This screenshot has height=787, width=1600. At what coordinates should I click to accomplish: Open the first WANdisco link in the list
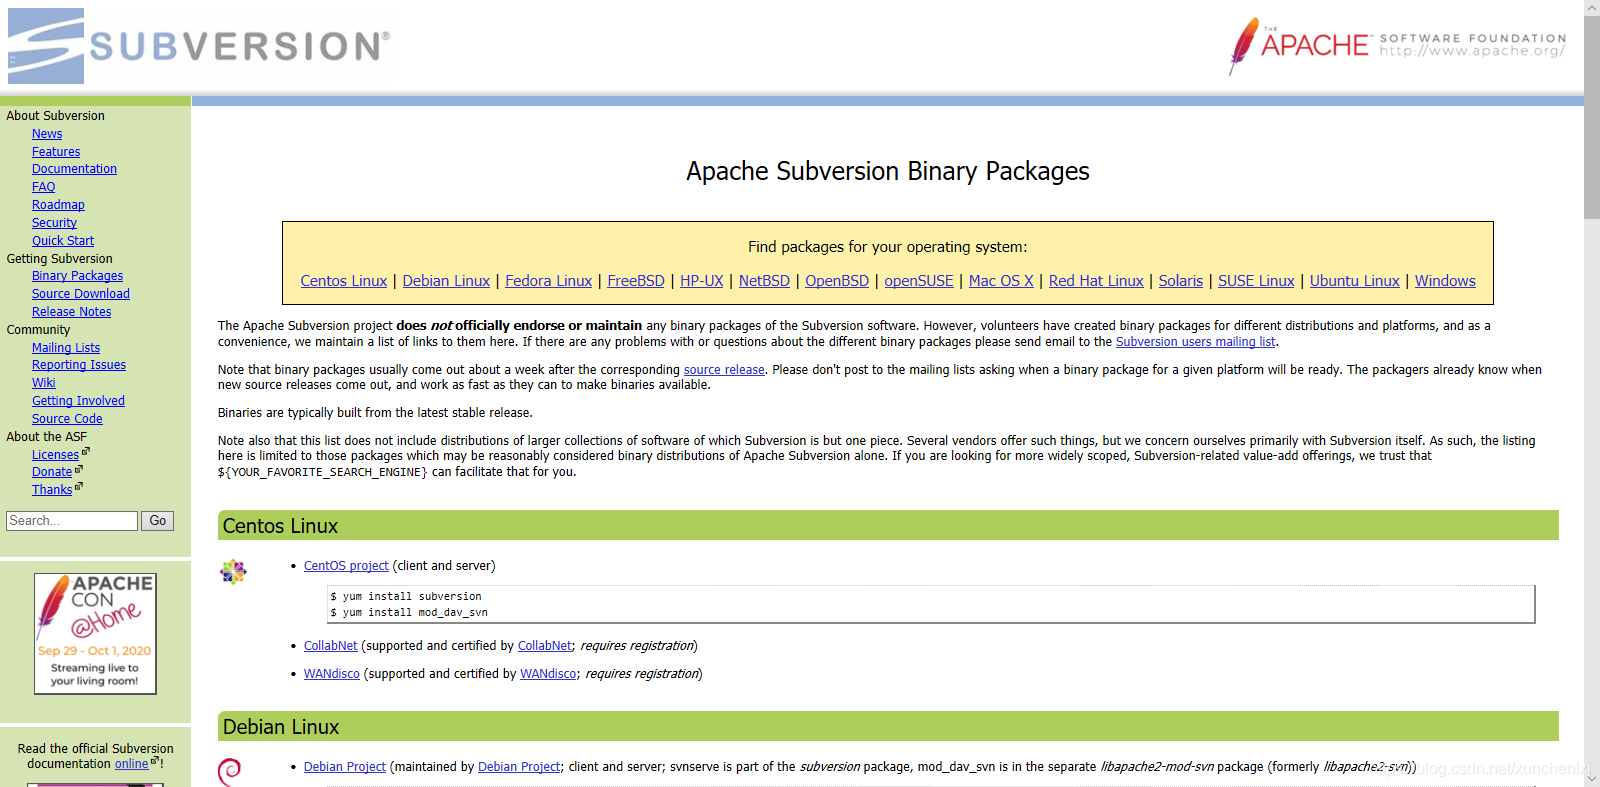[332, 674]
